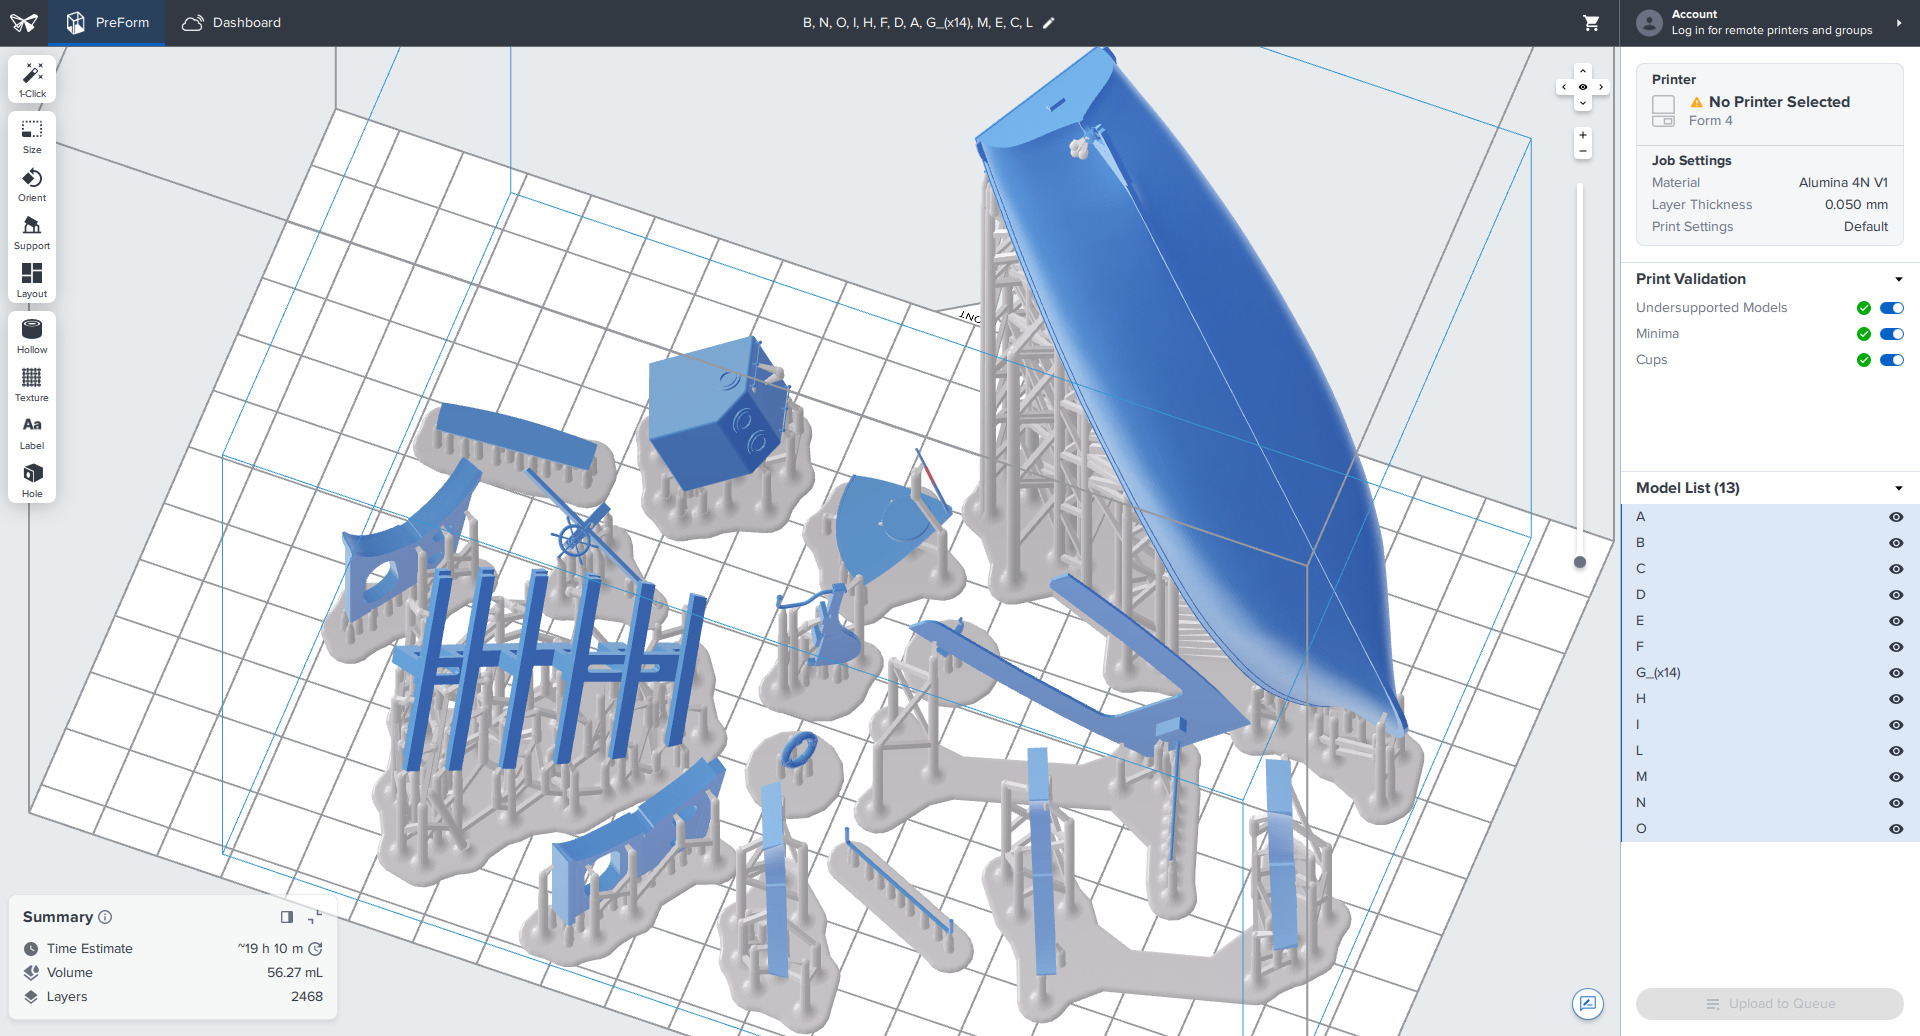Collapse the Model List section
The height and width of the screenshot is (1036, 1920).
(x=1898, y=488)
